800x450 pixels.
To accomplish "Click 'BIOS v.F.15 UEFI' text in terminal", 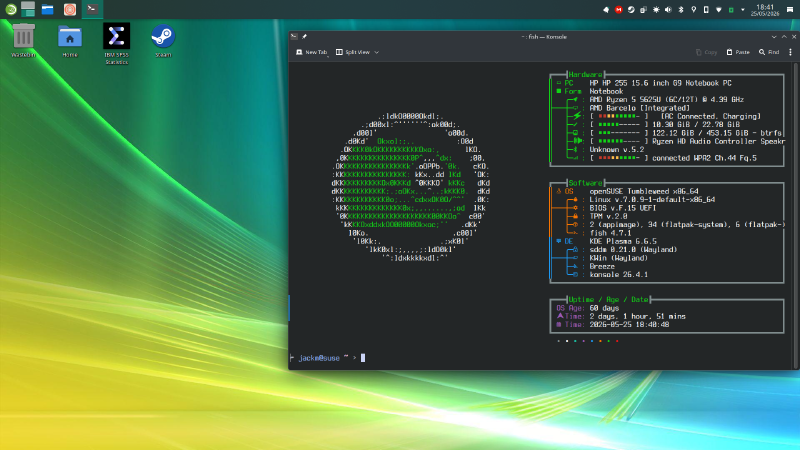I will click(623, 208).
